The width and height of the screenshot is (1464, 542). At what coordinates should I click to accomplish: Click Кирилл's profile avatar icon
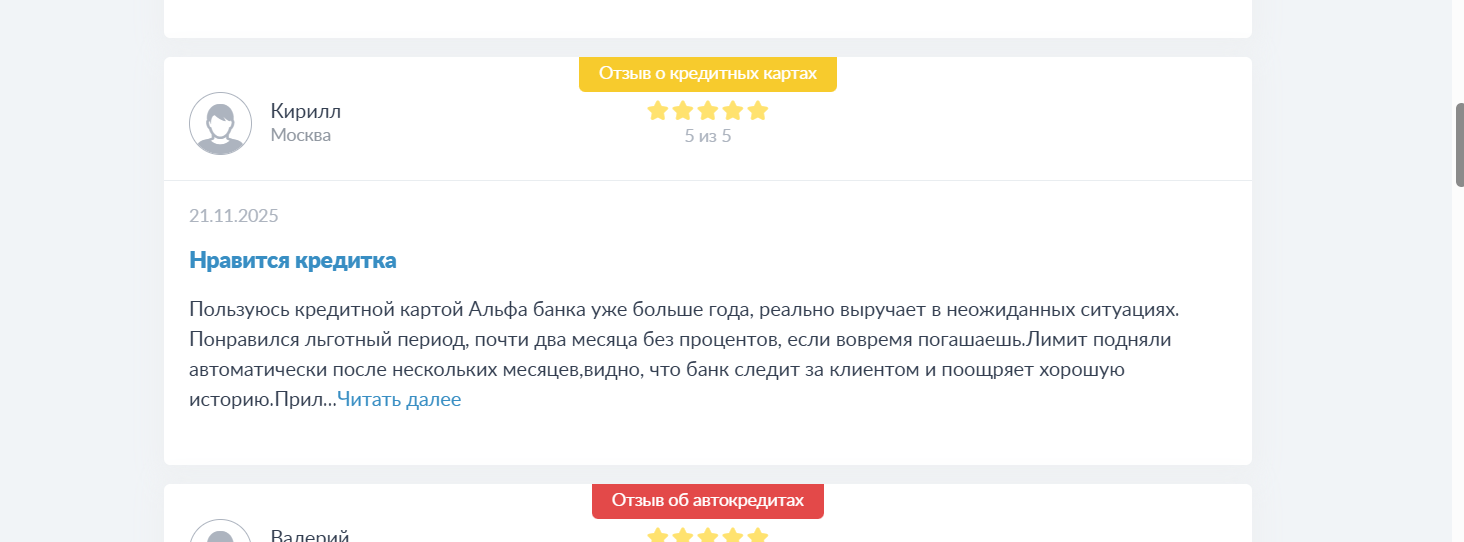[x=220, y=124]
